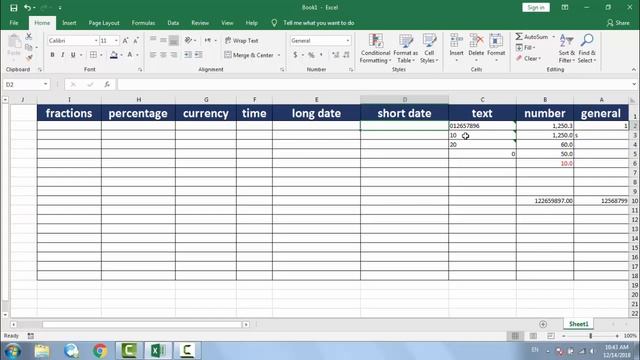
Task: Center cell text horizontally
Action: [163, 55]
